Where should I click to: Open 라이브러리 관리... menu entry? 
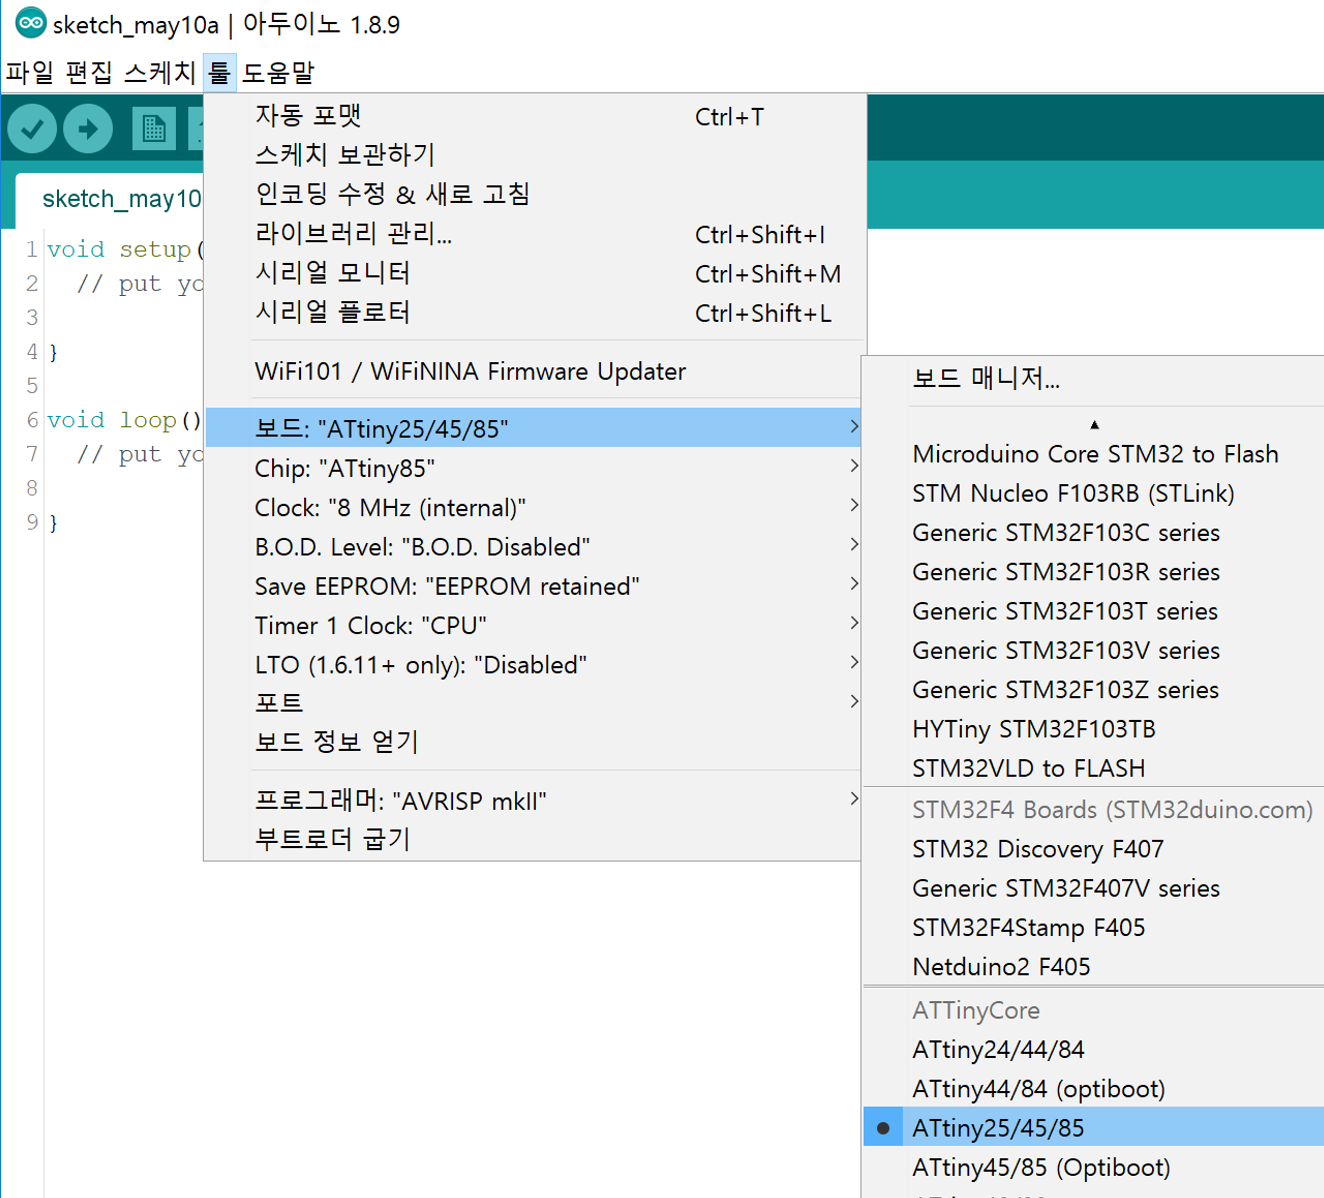coord(534,234)
